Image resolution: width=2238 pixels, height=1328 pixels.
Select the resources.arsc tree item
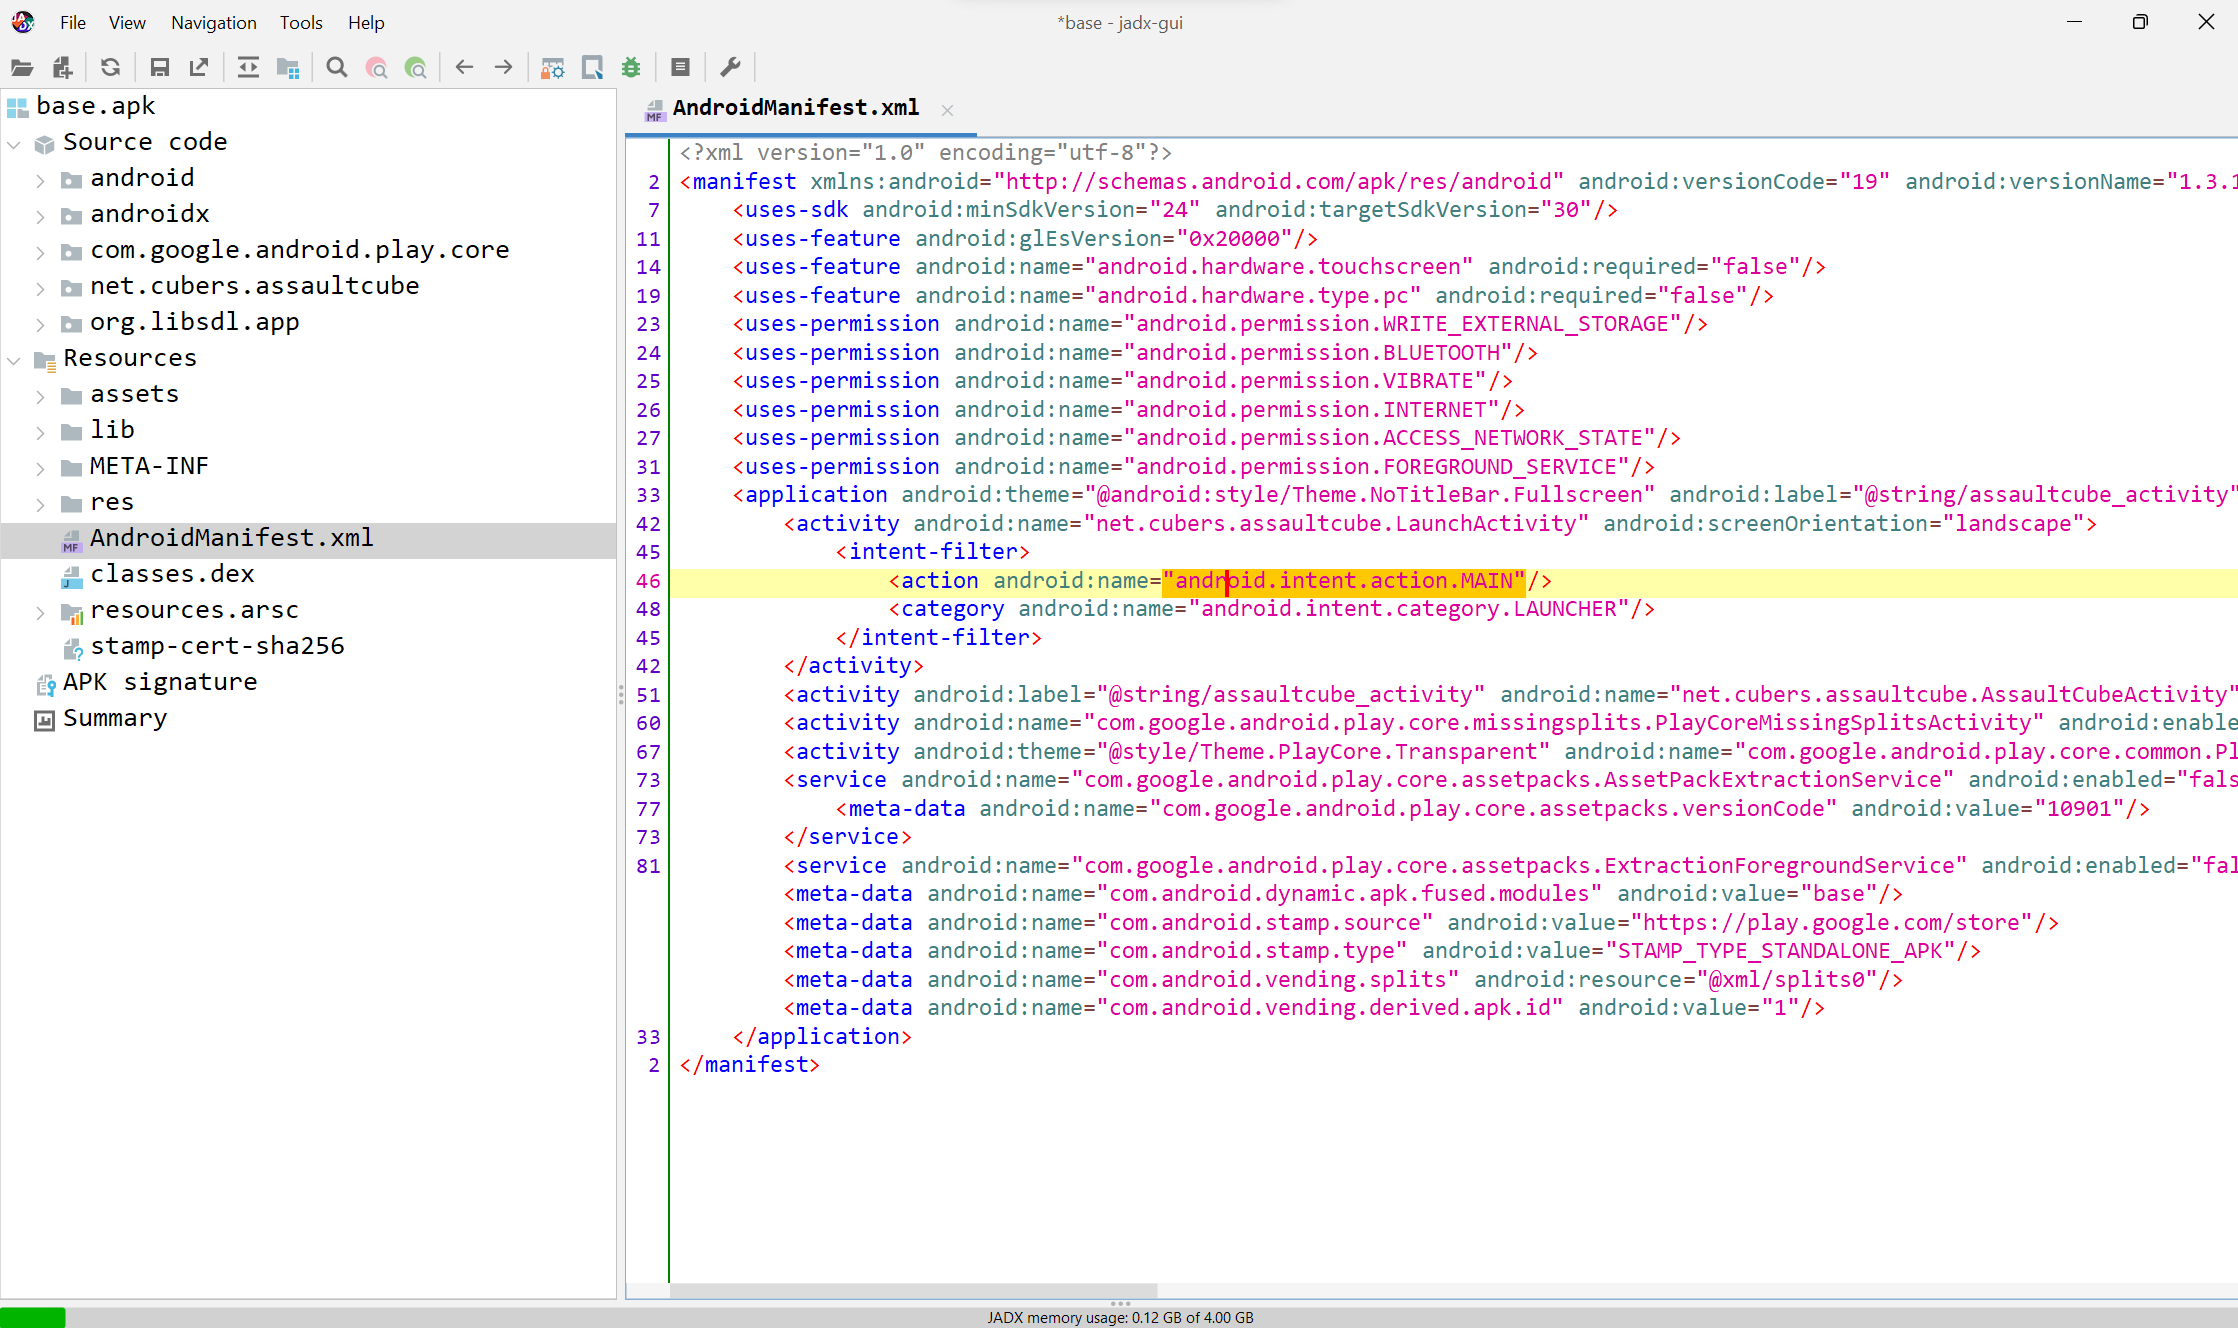[x=194, y=610]
